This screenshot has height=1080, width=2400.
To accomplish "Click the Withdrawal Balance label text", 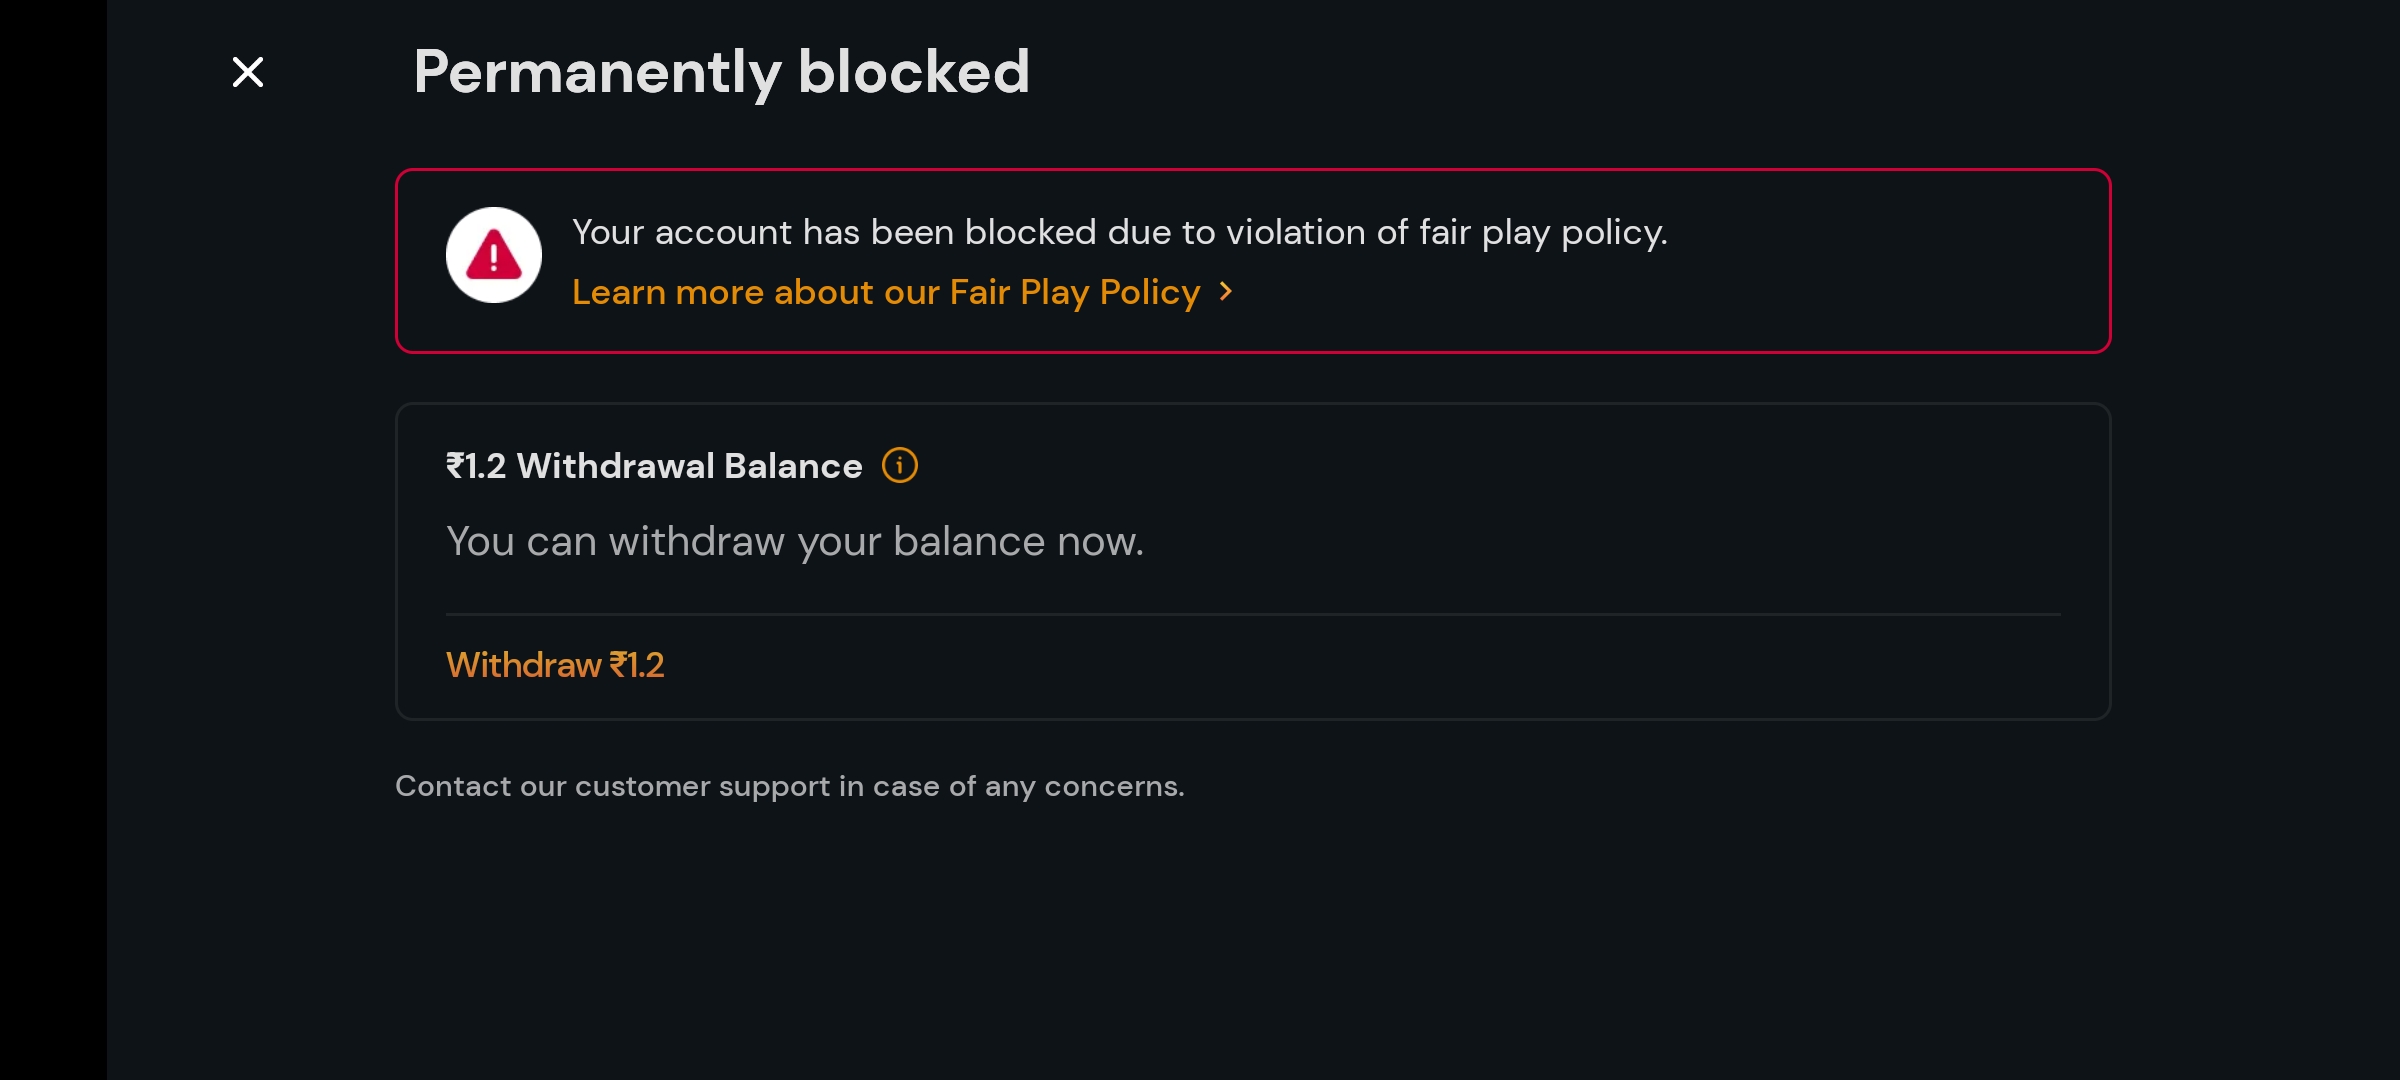I will [689, 466].
